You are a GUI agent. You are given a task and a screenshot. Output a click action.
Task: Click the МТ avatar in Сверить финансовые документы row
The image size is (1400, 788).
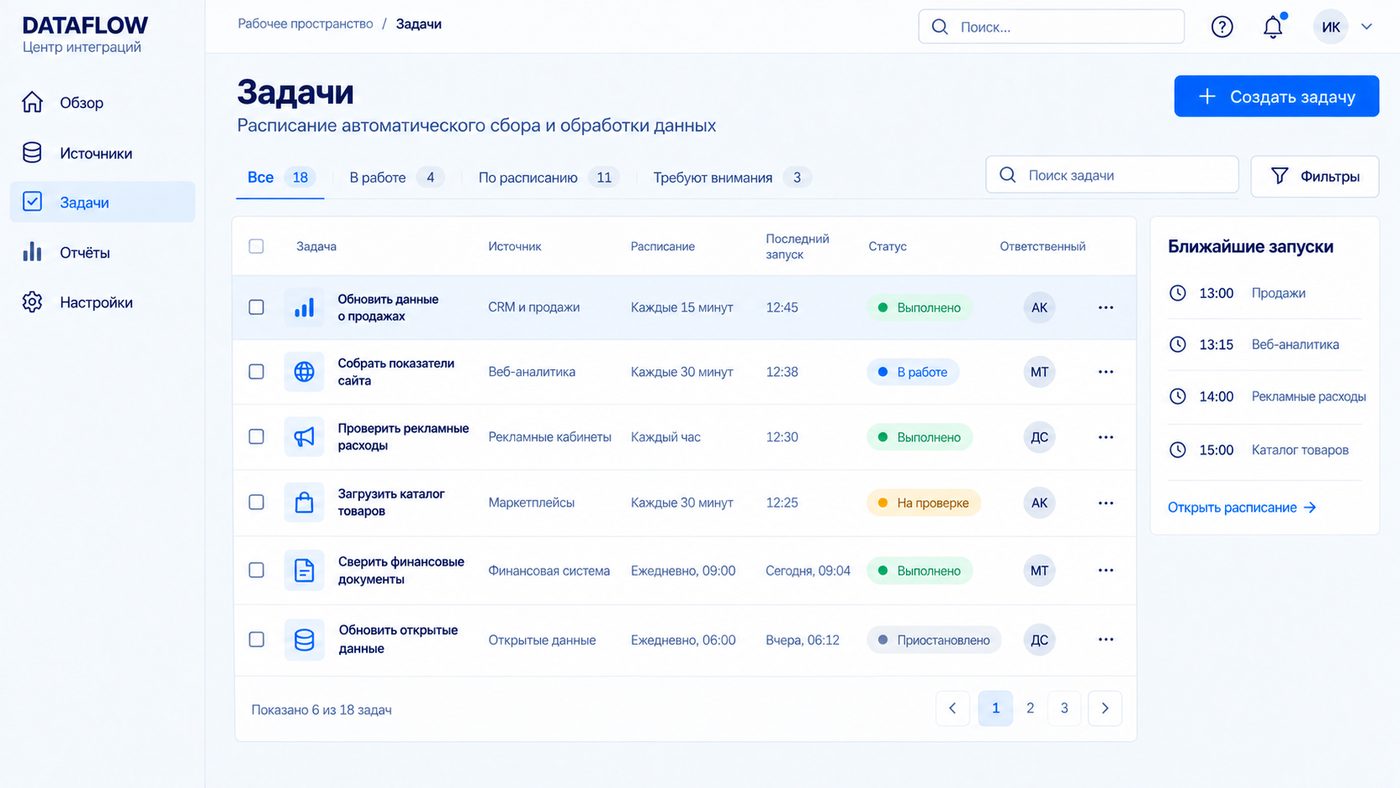pyautogui.click(x=1039, y=570)
